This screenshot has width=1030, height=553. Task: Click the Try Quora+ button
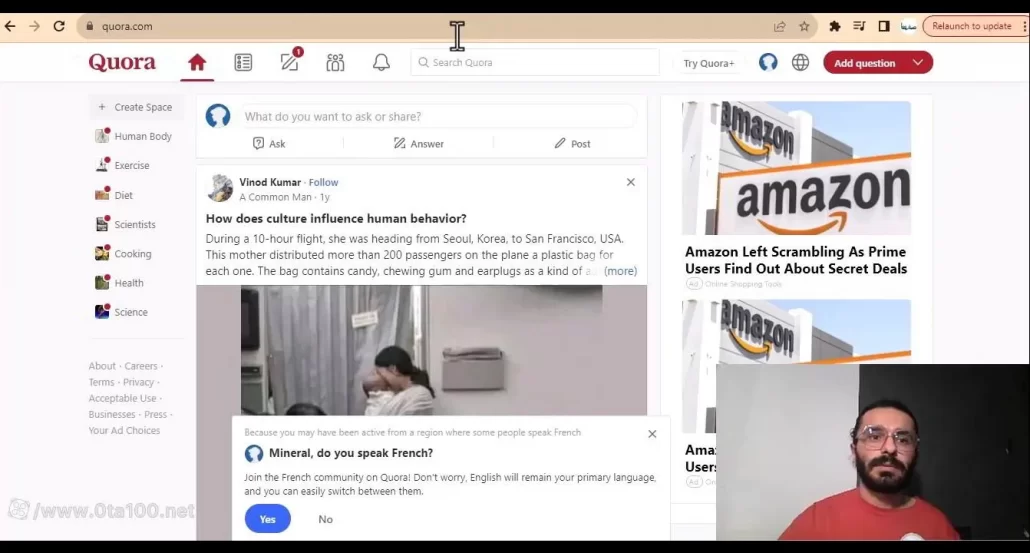708,63
